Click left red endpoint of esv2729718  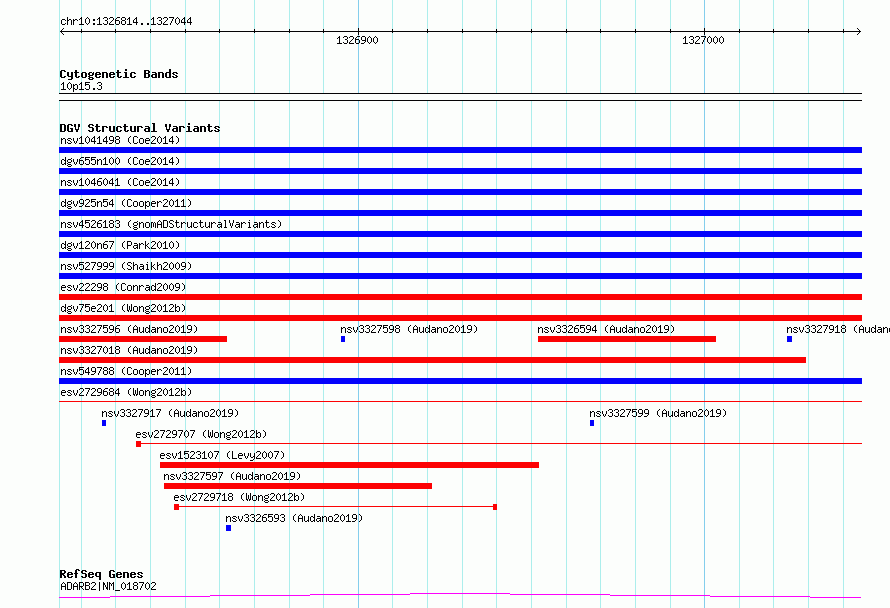[177, 507]
